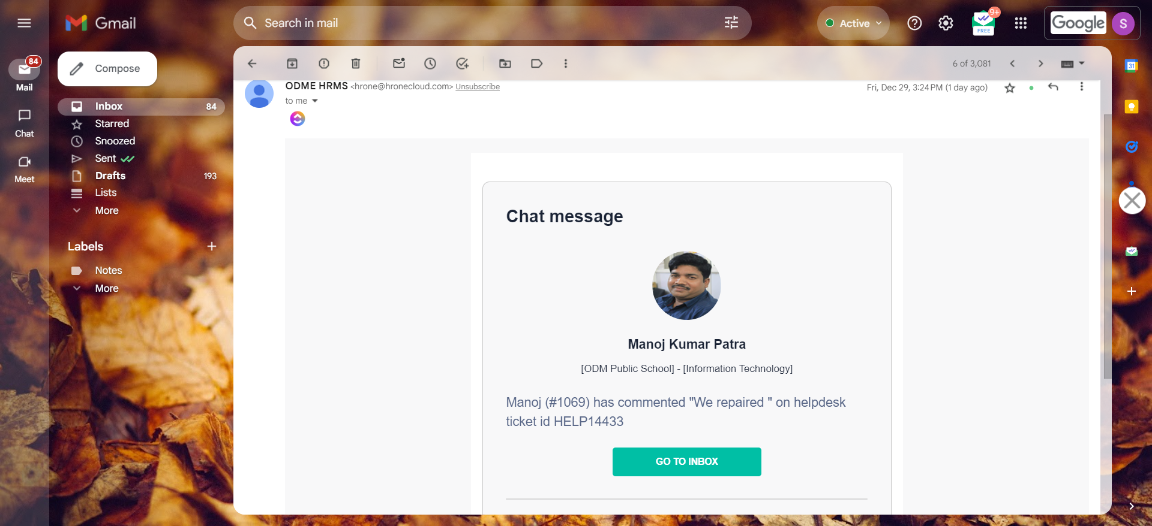The height and width of the screenshot is (526, 1152).
Task: Toggle the main menu hamburger
Action: 24,23
